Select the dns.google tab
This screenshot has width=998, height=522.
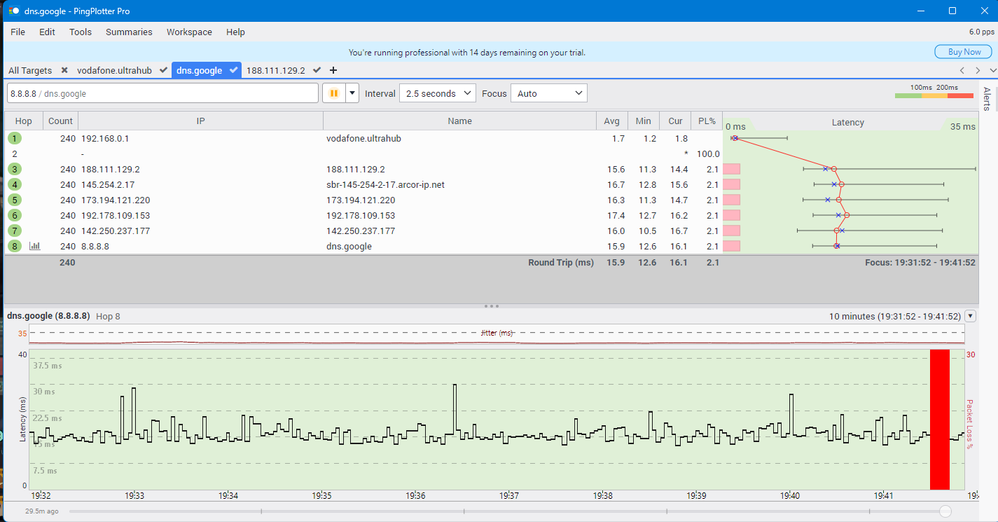[x=199, y=71]
